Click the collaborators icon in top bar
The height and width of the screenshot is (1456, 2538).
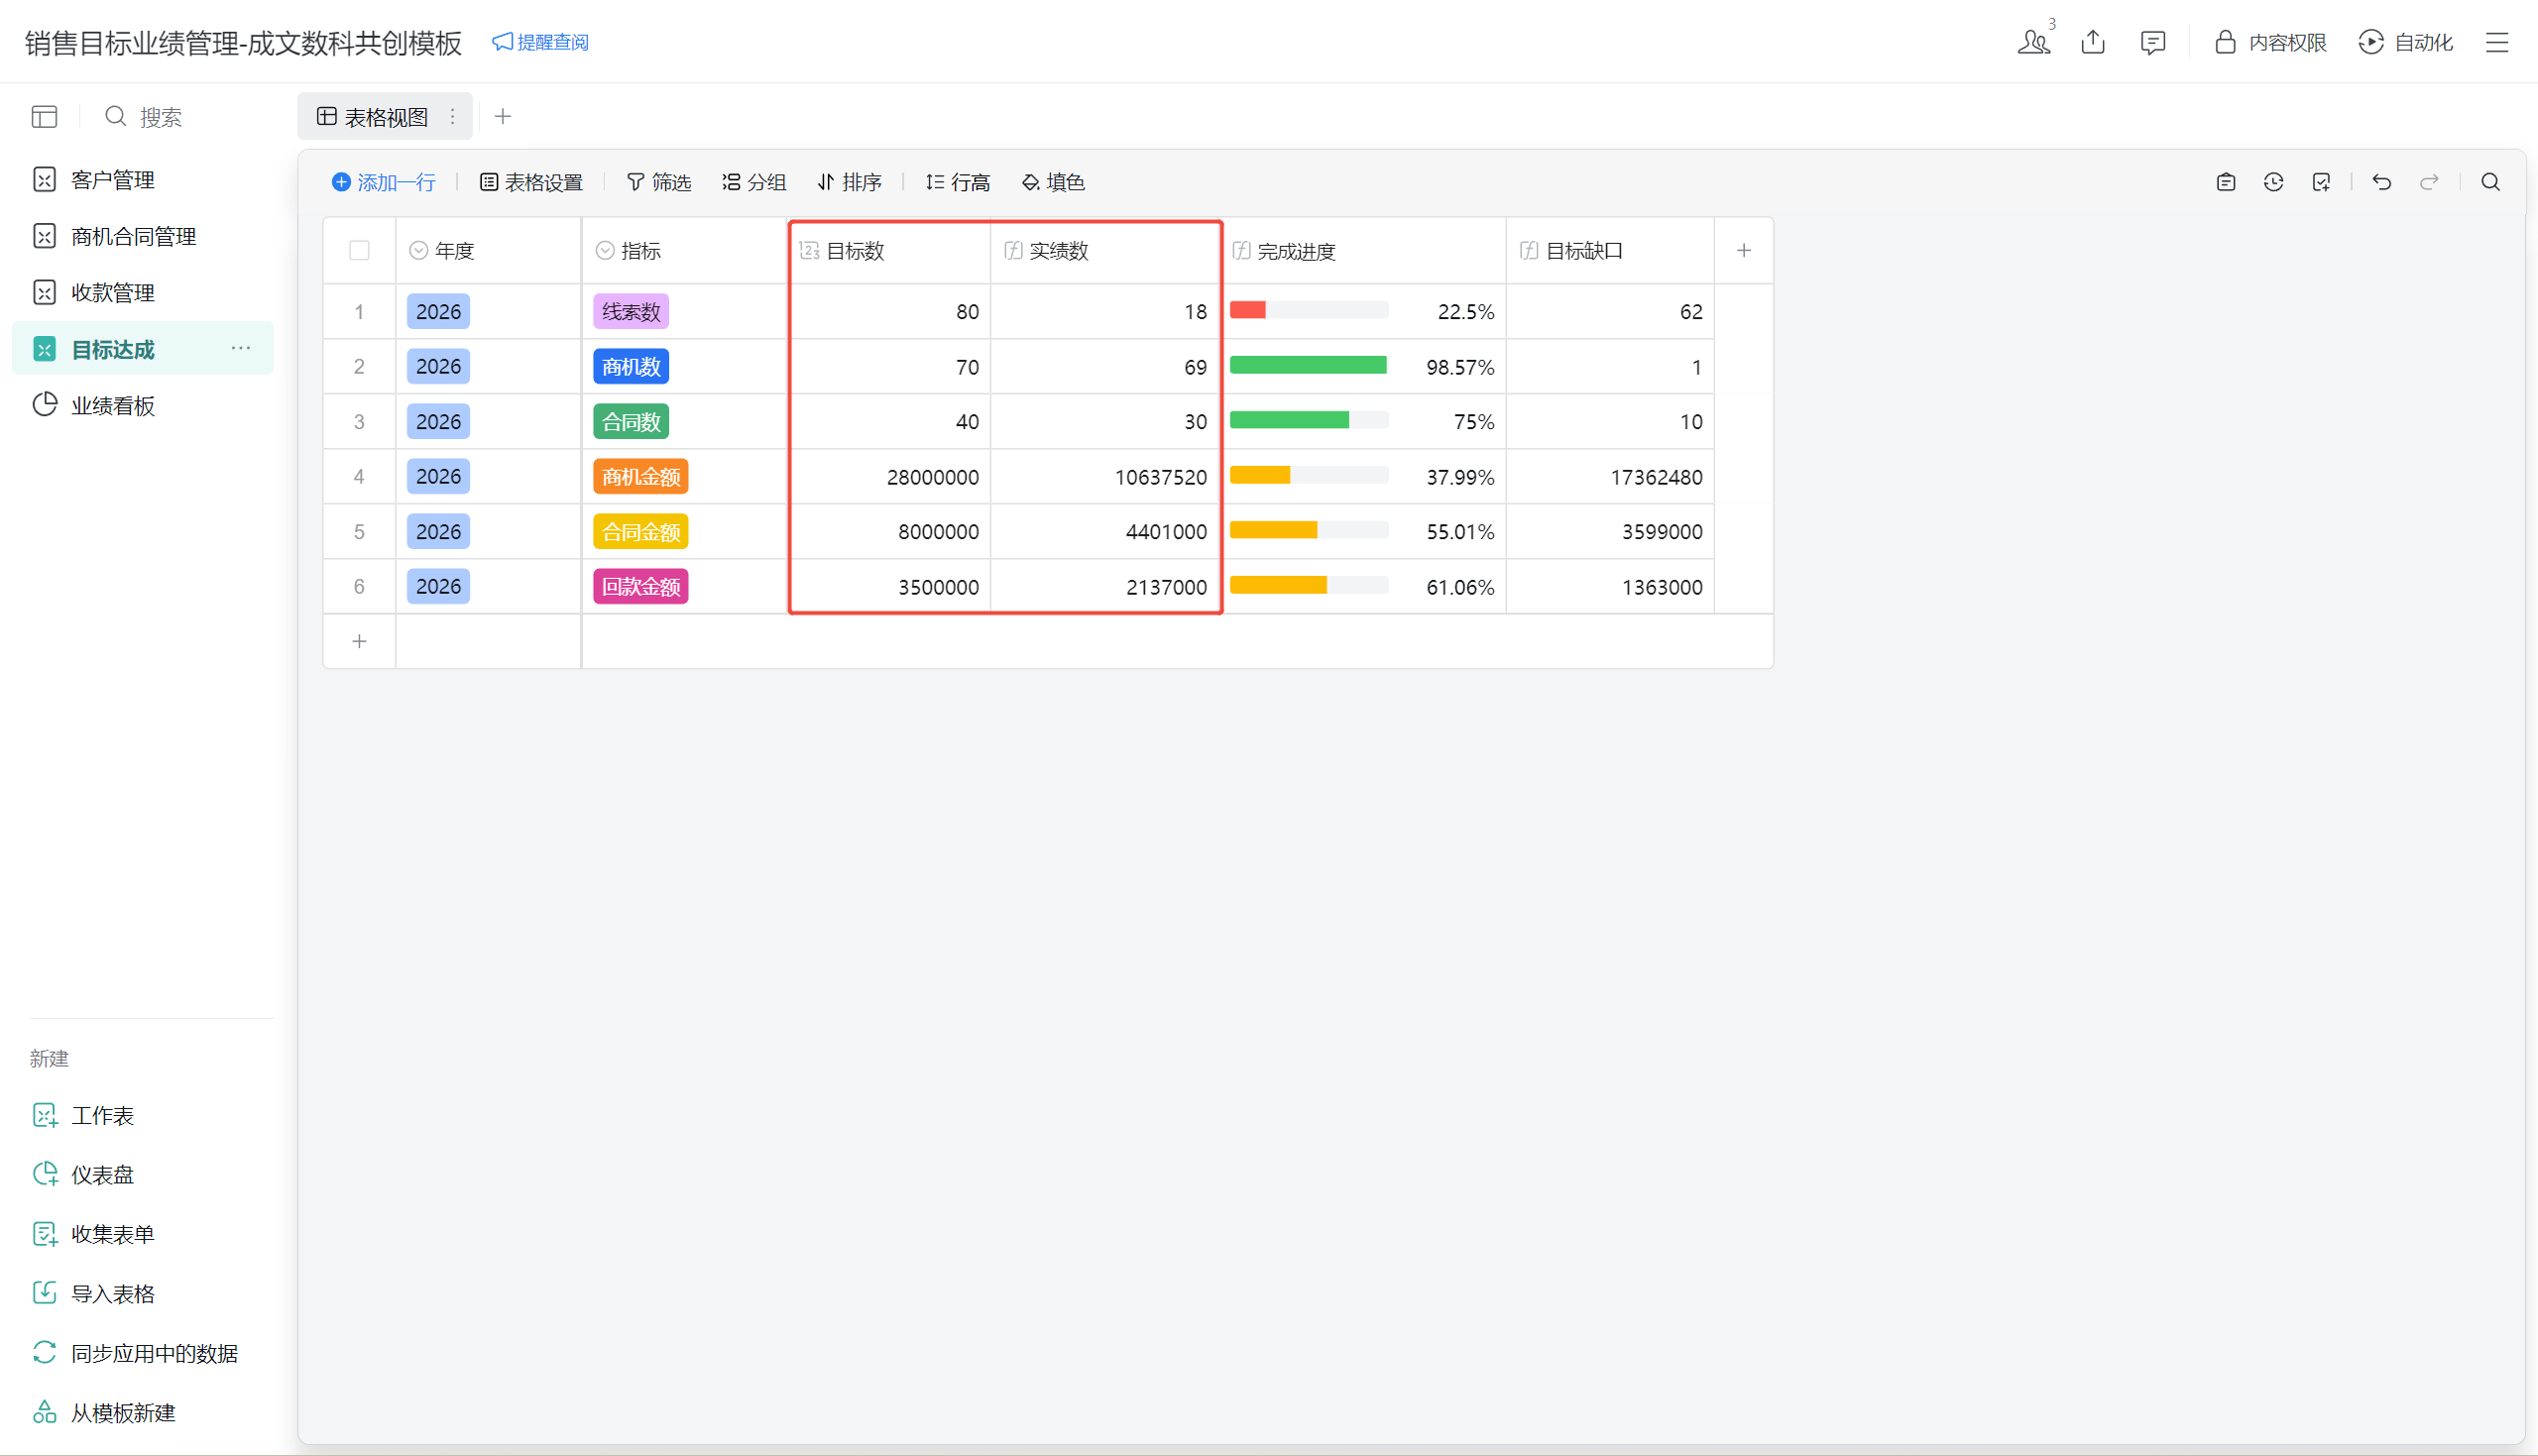click(2033, 42)
